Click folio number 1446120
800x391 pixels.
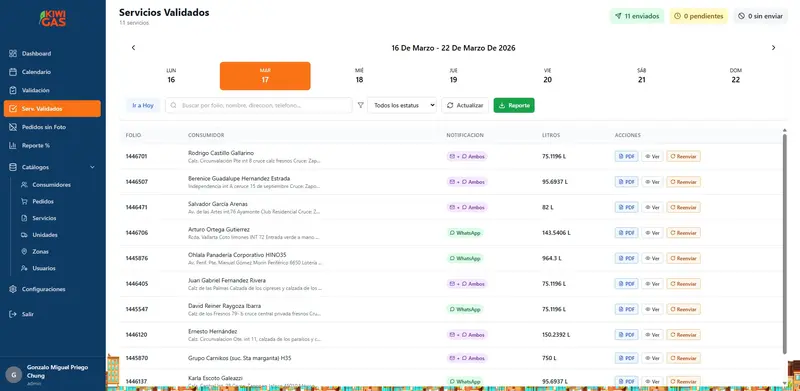click(137, 335)
